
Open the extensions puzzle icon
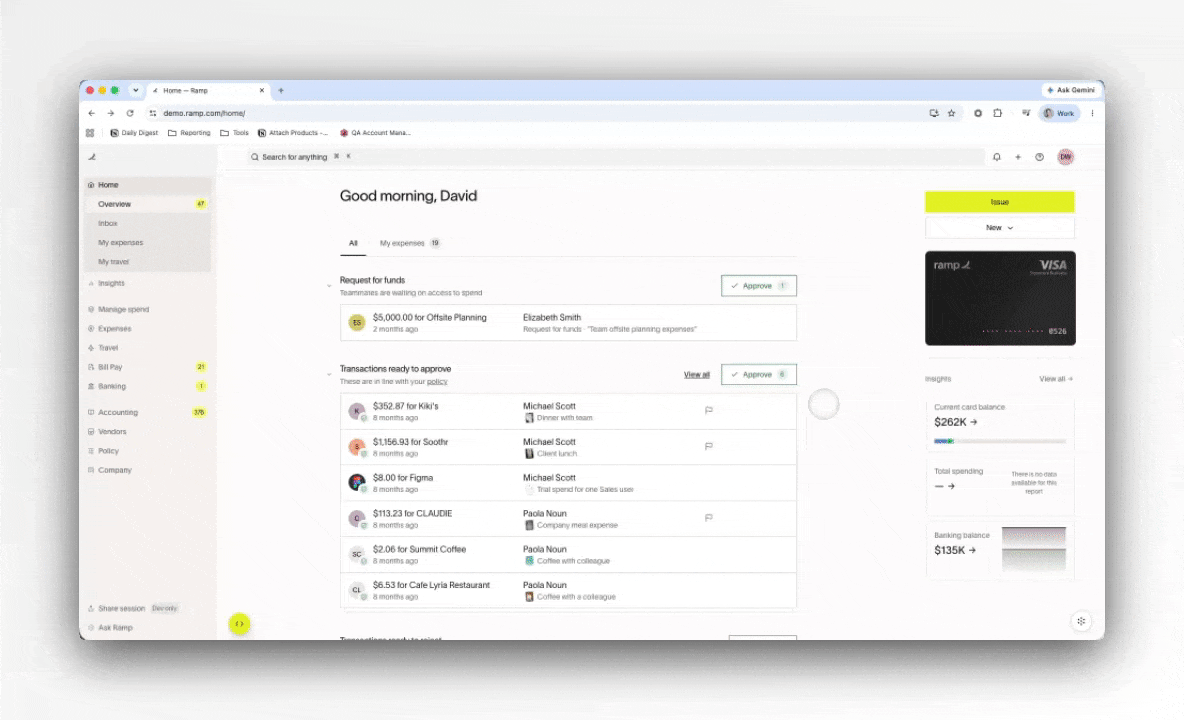(x=997, y=113)
